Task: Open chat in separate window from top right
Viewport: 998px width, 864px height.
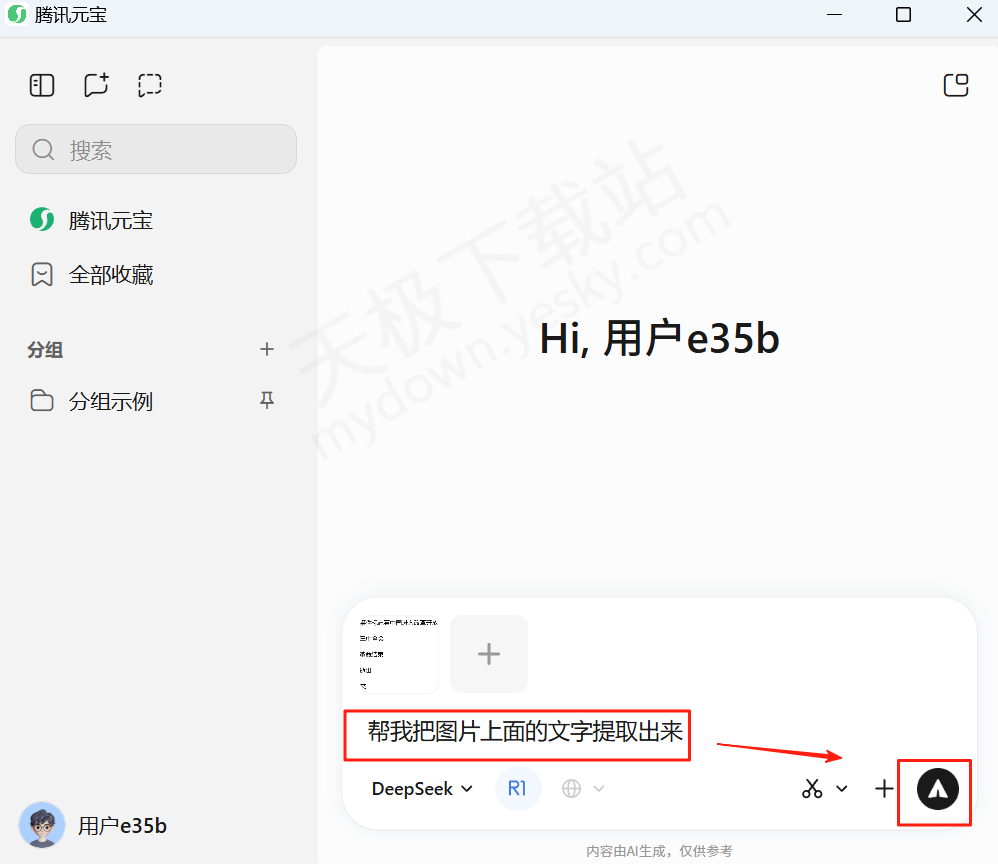Action: tap(956, 85)
